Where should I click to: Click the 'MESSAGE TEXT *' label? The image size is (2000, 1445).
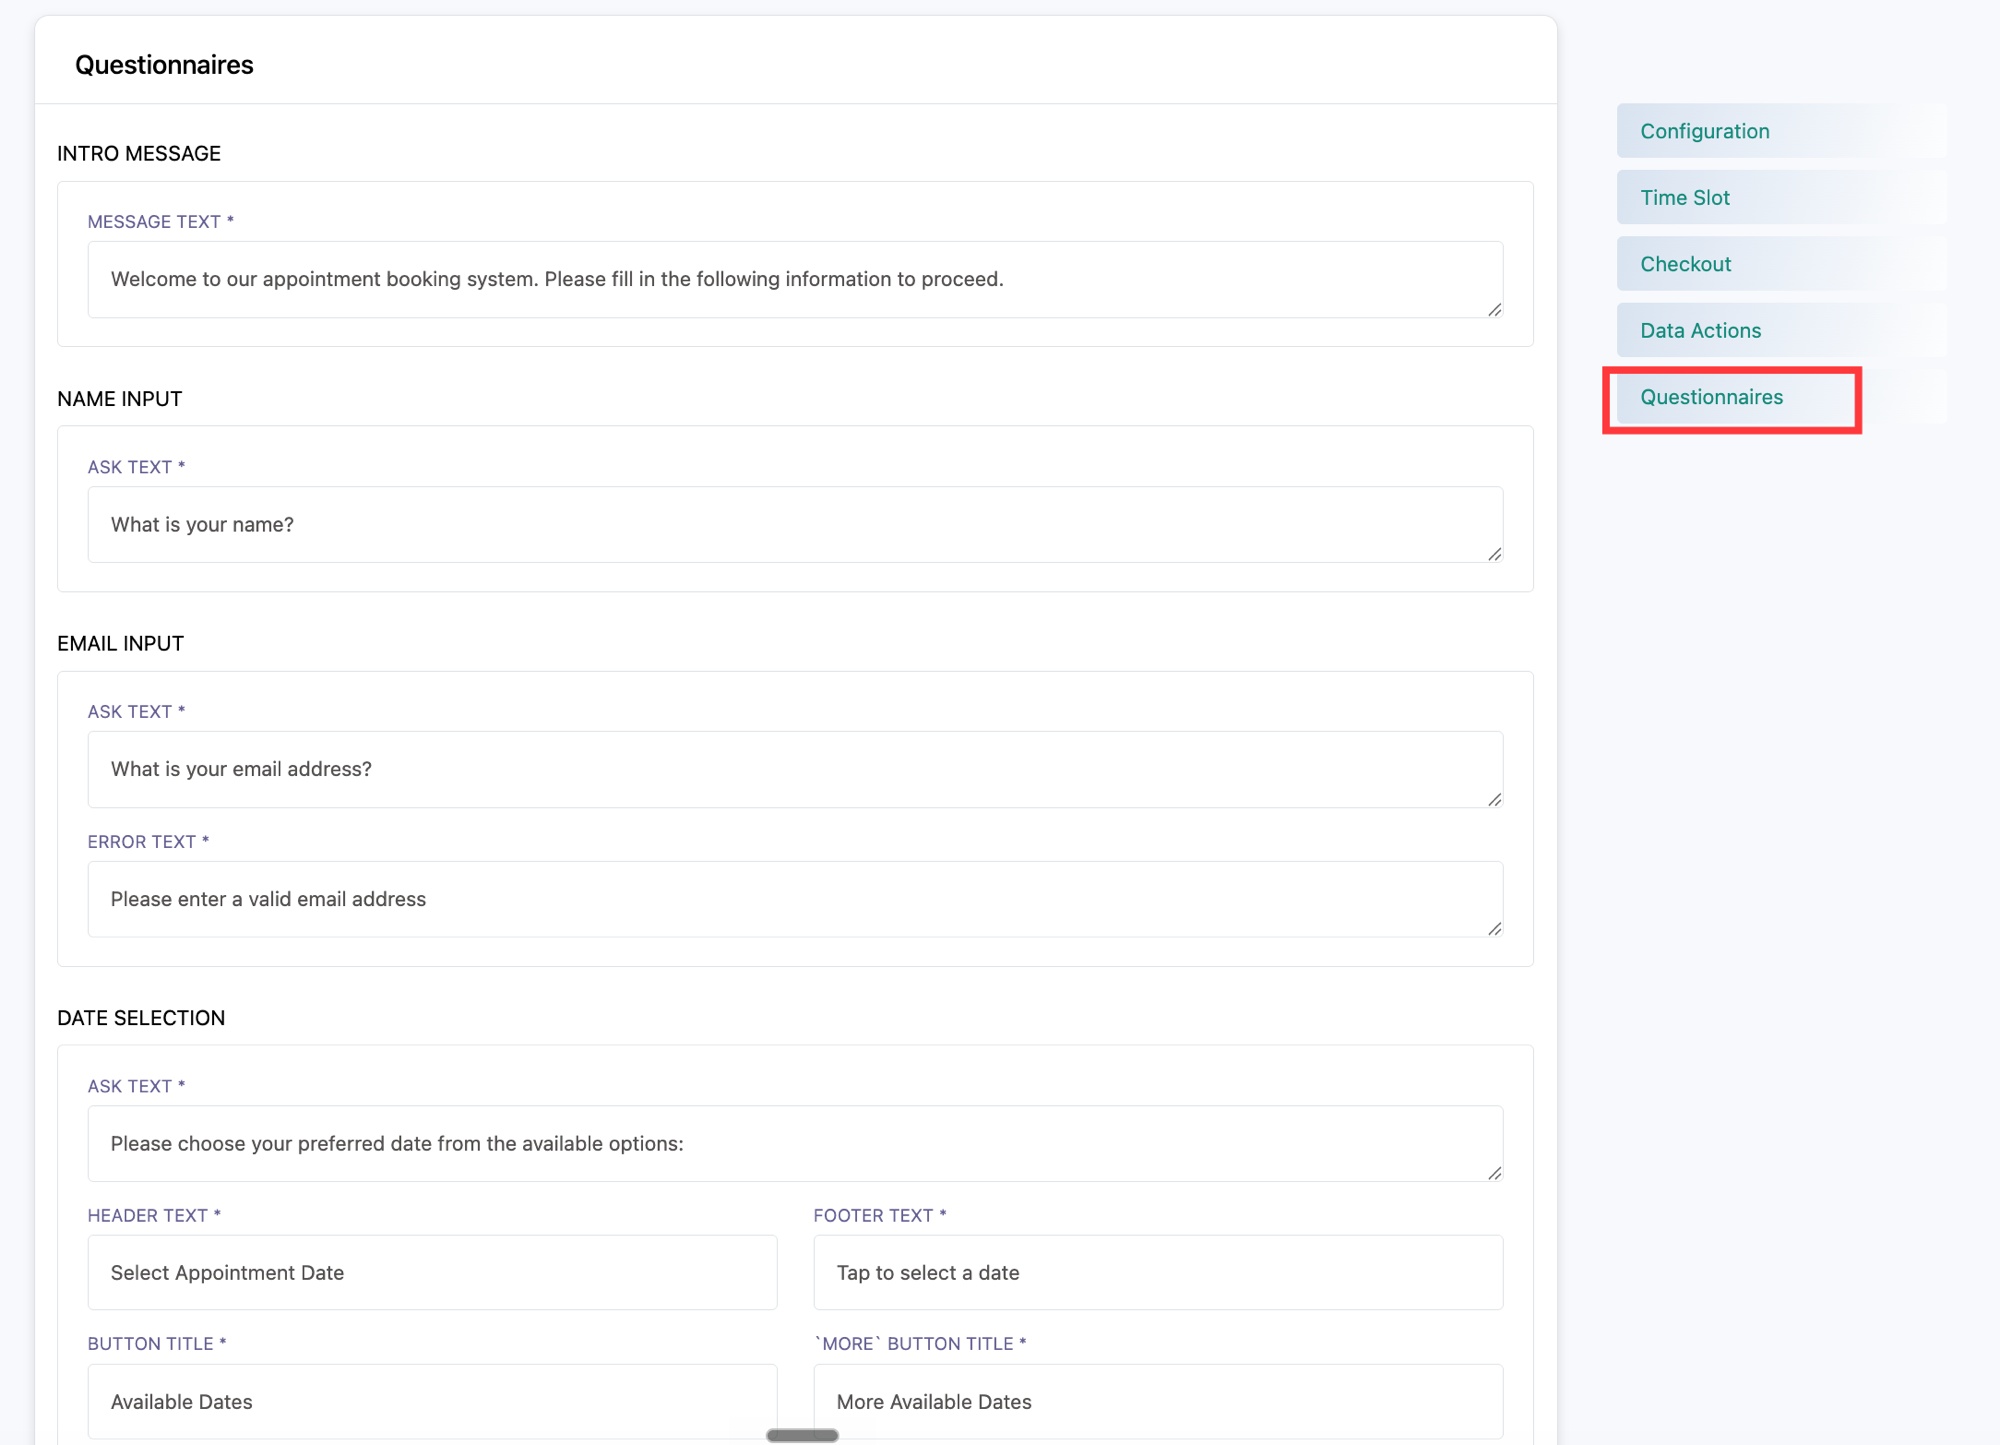(161, 222)
